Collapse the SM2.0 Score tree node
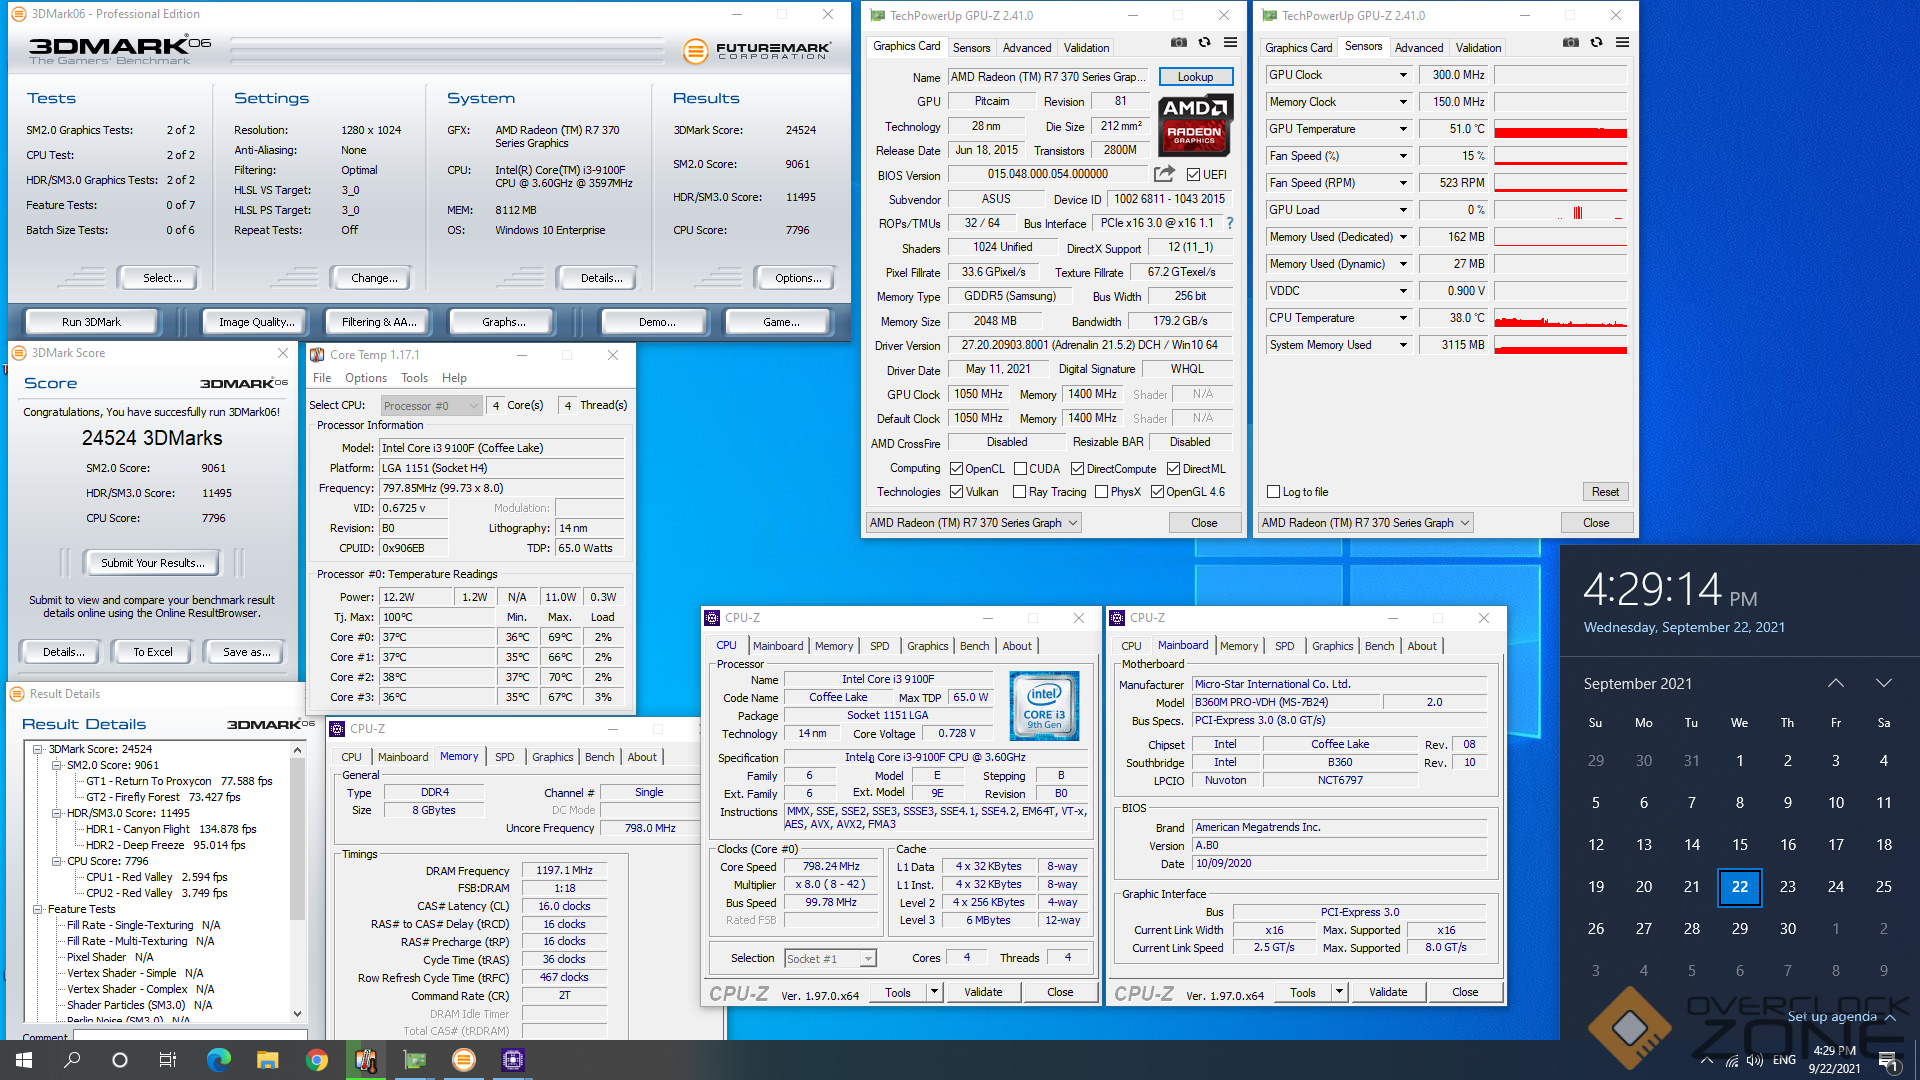Image resolution: width=1920 pixels, height=1080 pixels. point(57,765)
